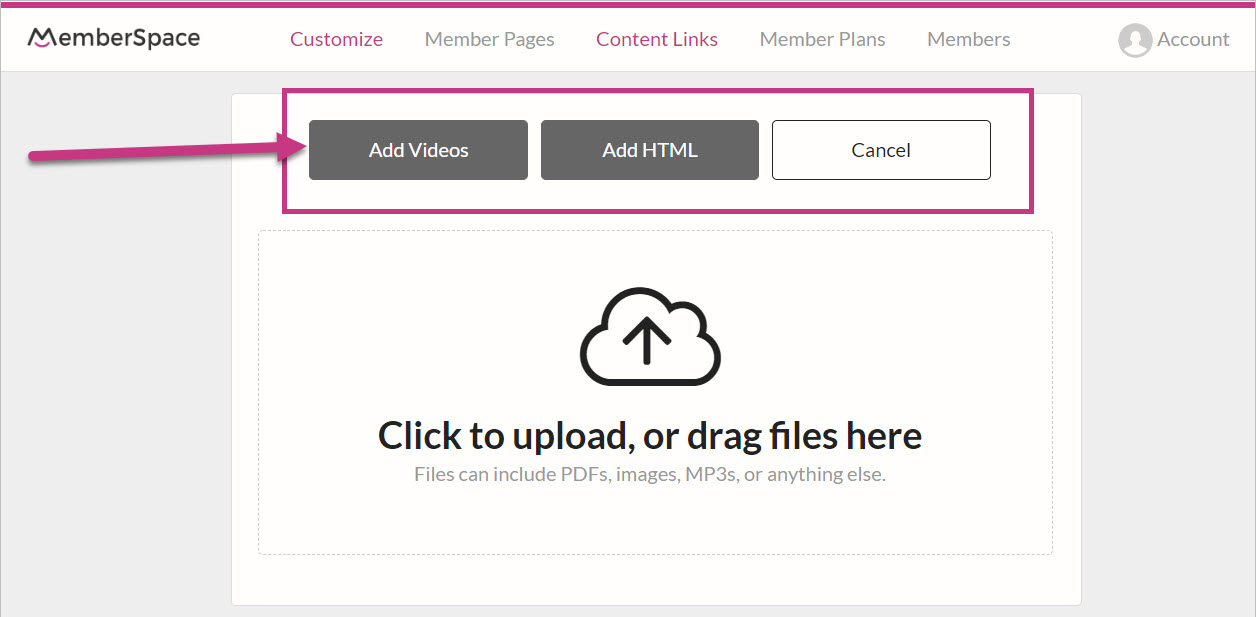
Task: Cancel the content upload
Action: pos(881,150)
